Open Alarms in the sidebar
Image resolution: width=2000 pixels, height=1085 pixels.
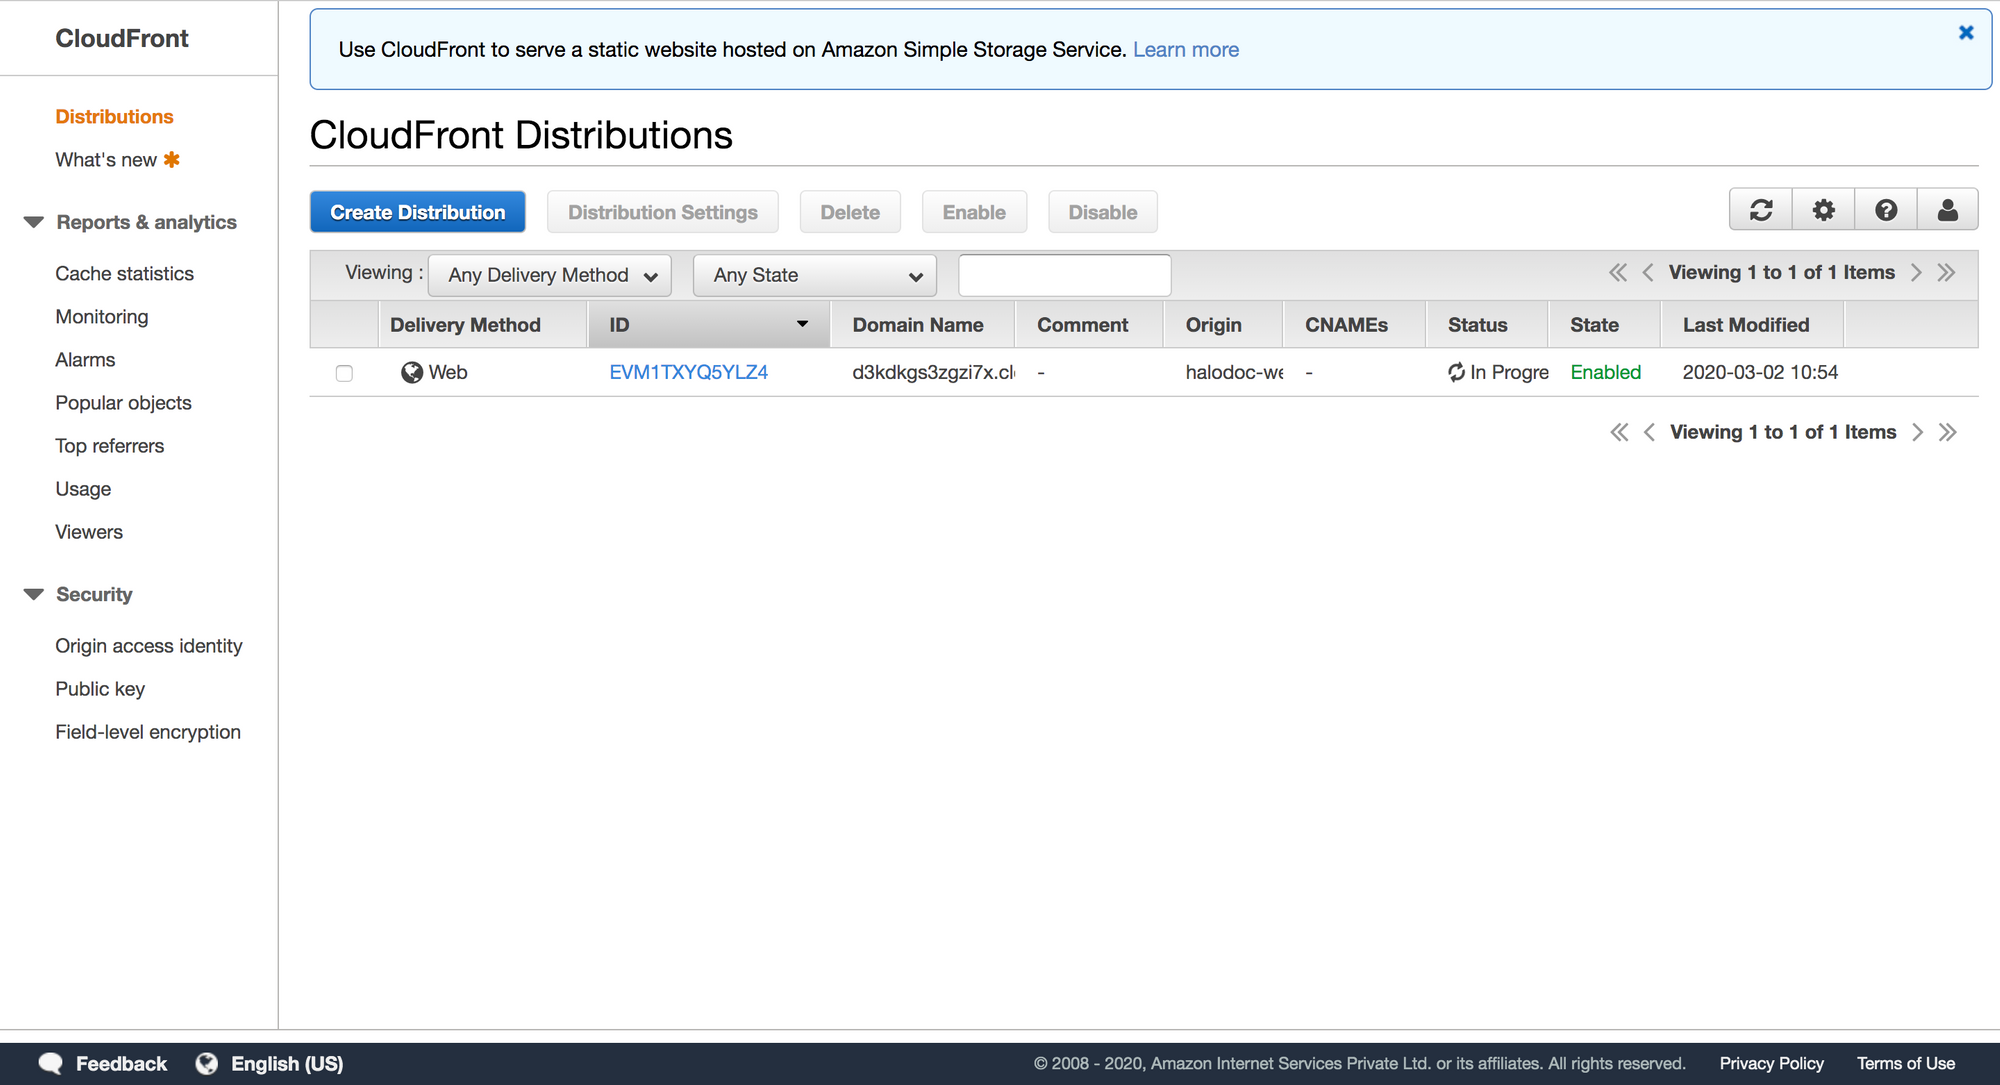tap(85, 360)
